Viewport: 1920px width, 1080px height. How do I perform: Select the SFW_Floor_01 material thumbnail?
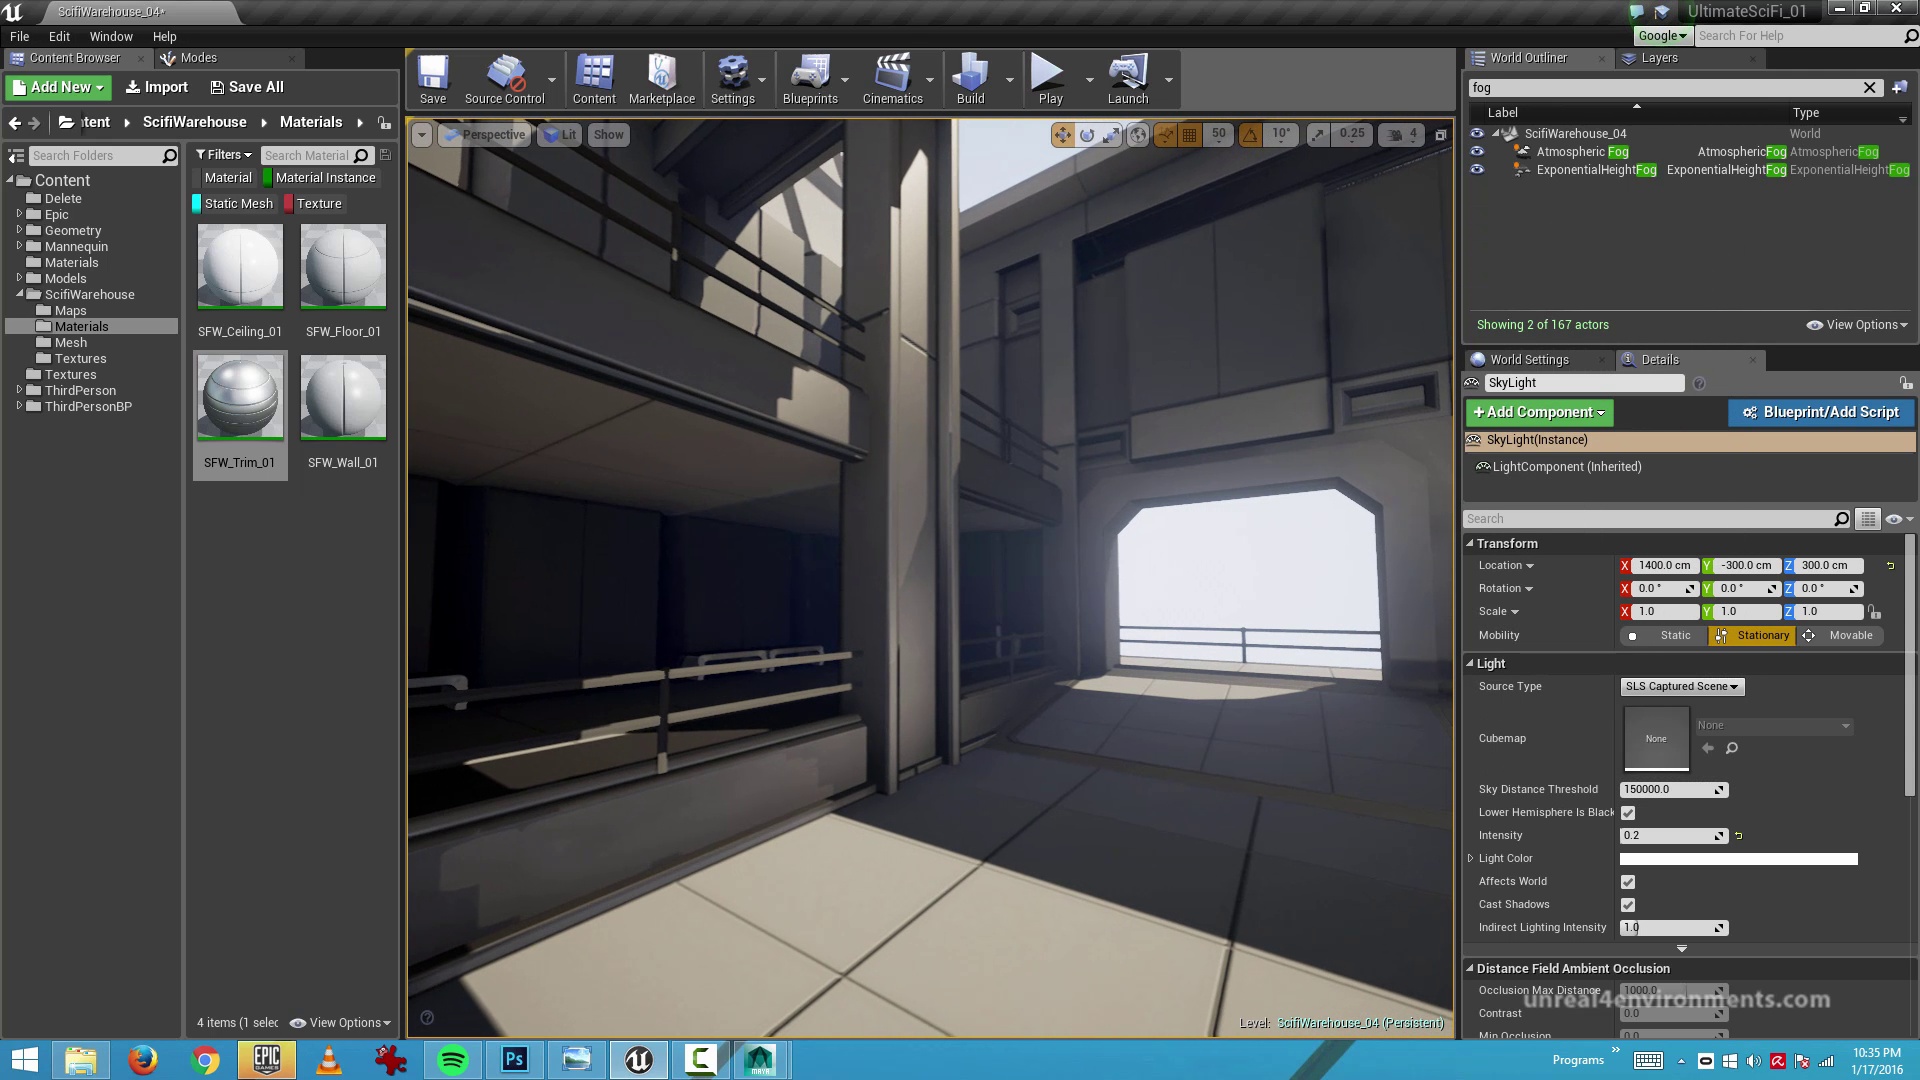pos(343,267)
